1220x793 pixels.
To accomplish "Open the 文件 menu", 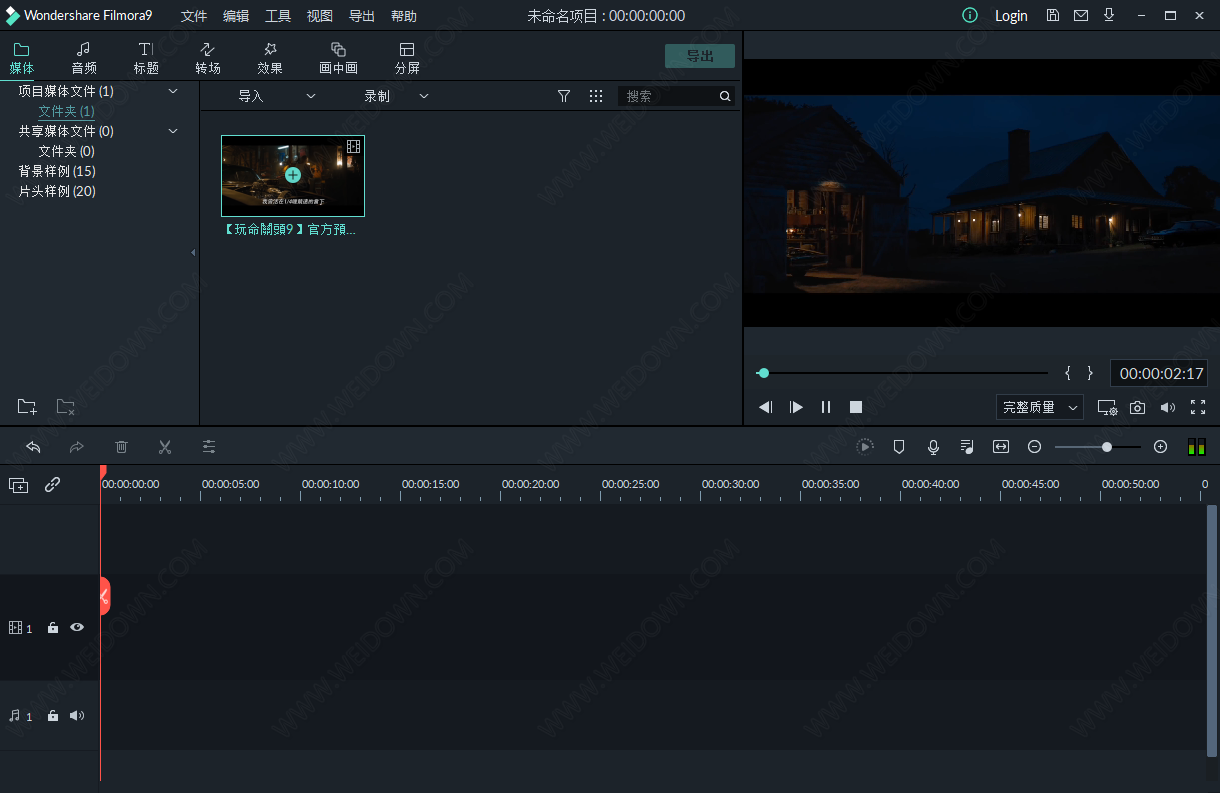I will click(194, 16).
